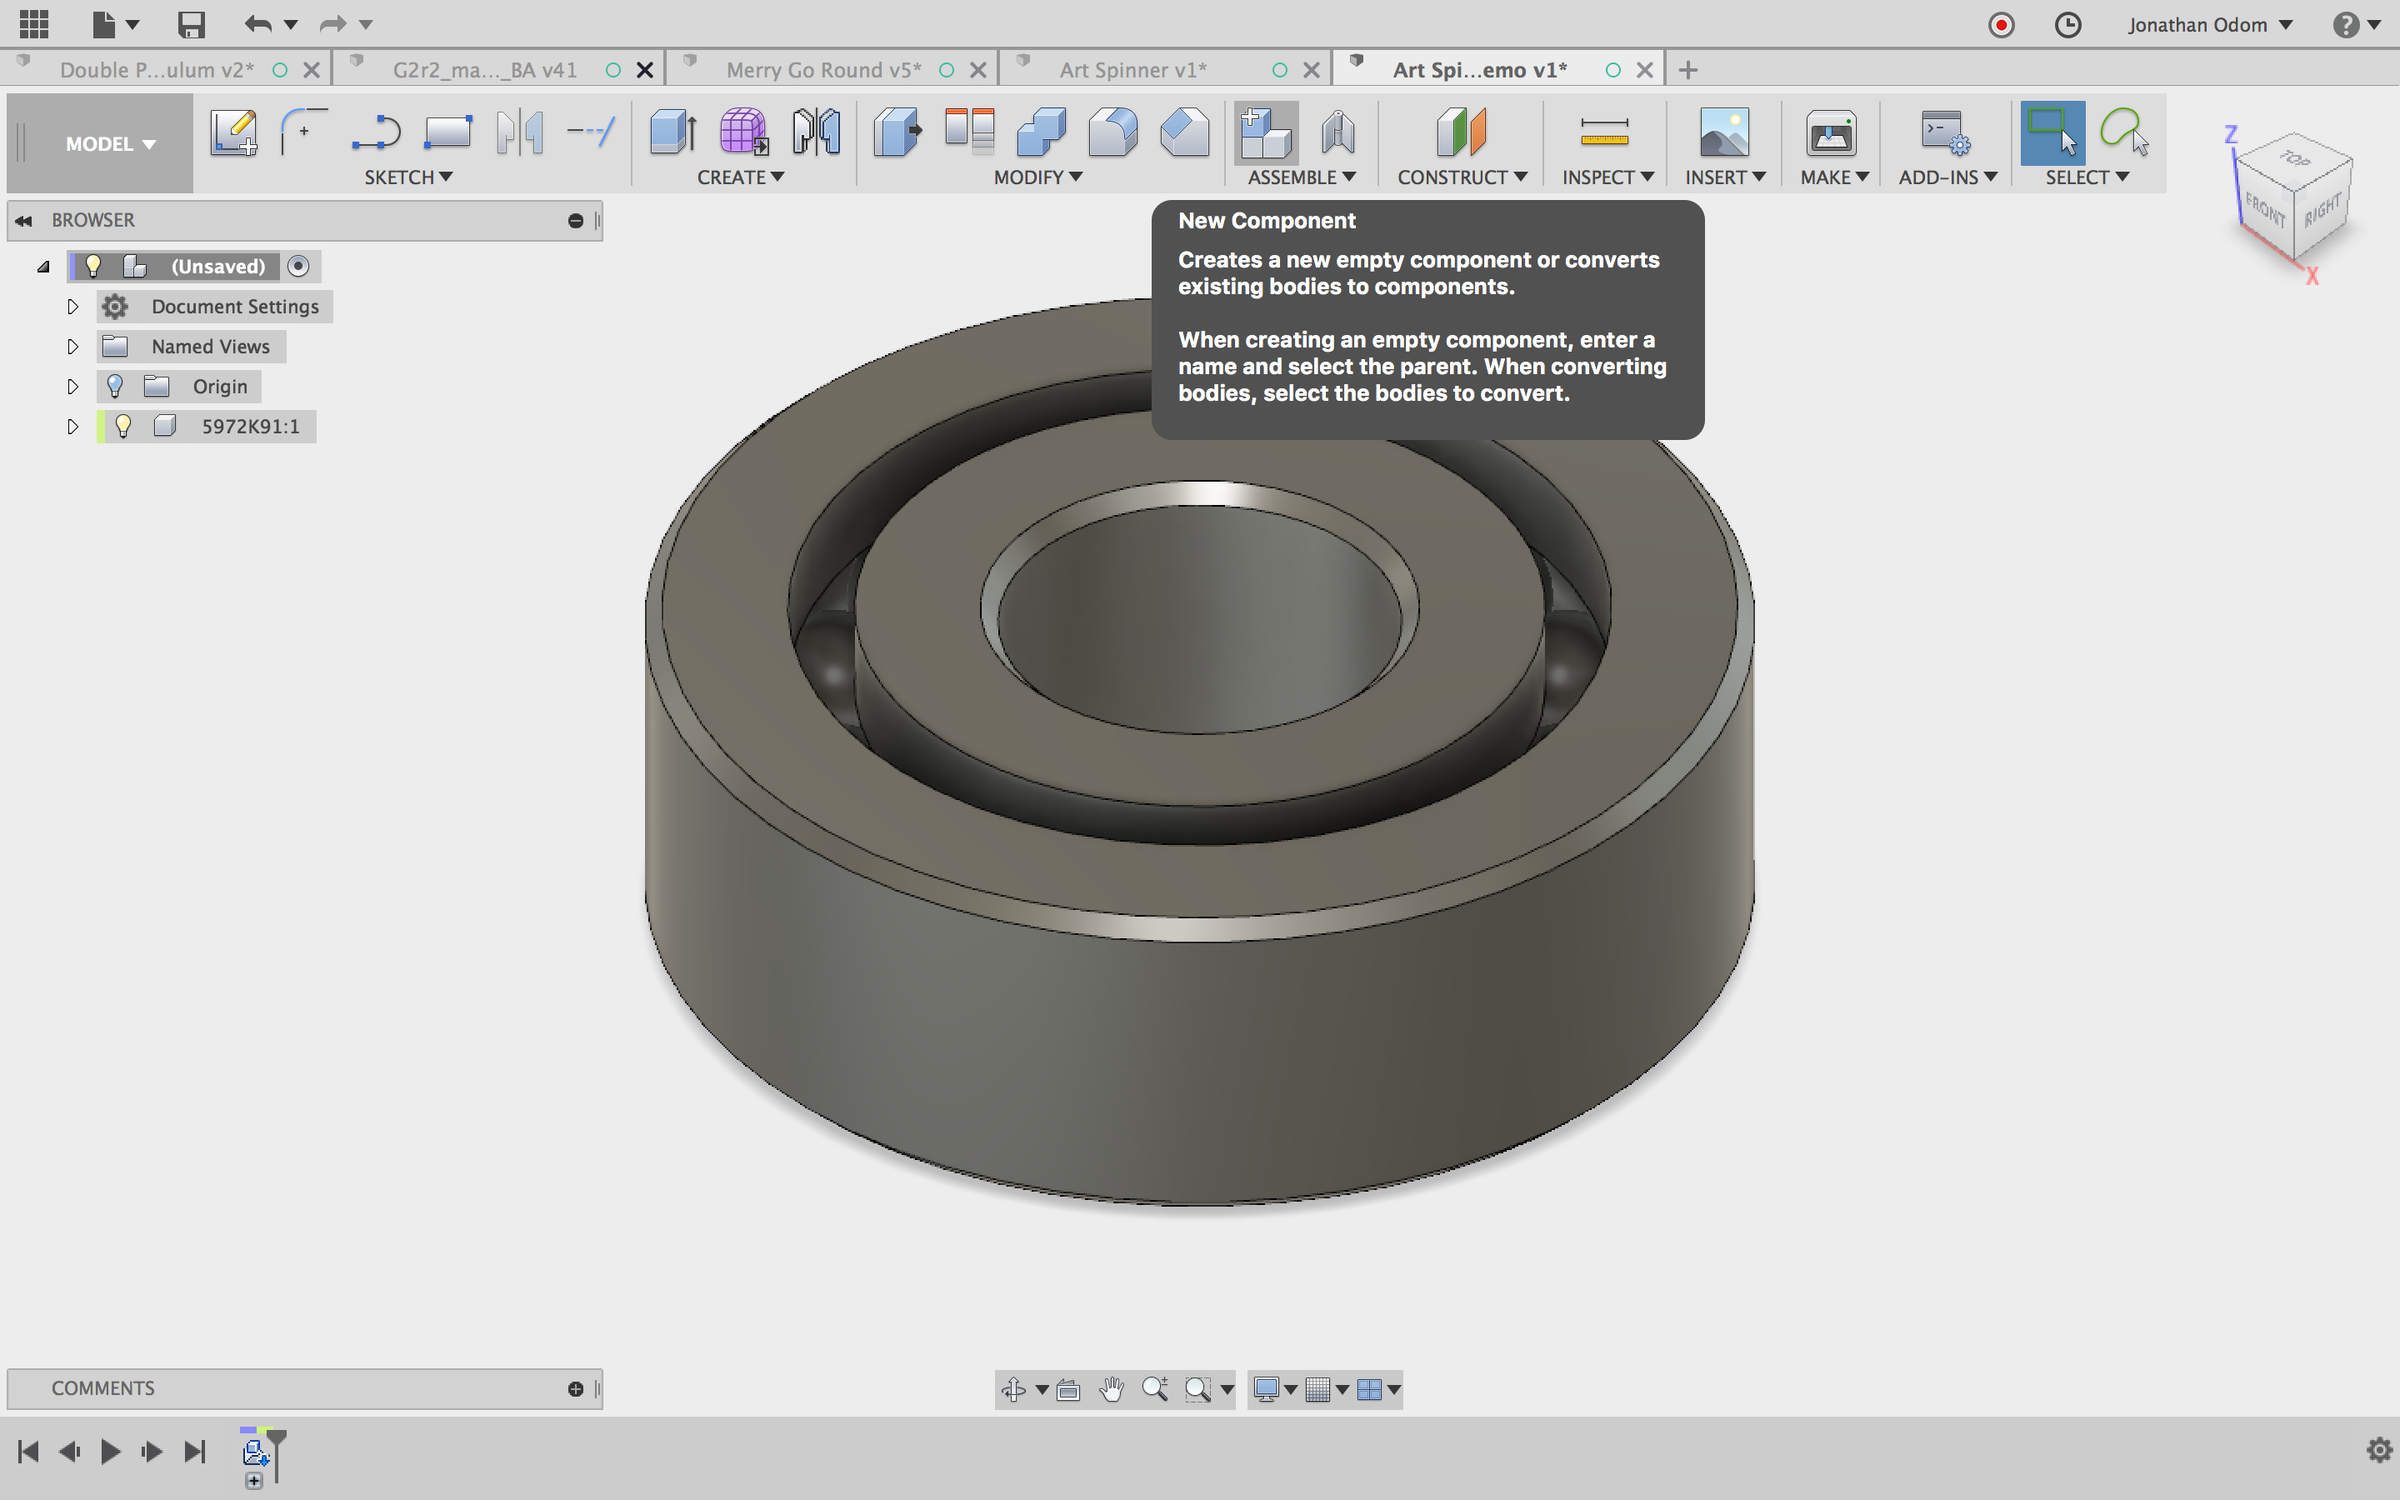Image resolution: width=2400 pixels, height=1500 pixels.
Task: Expand the Document Settings tree node
Action: pyautogui.click(x=72, y=307)
